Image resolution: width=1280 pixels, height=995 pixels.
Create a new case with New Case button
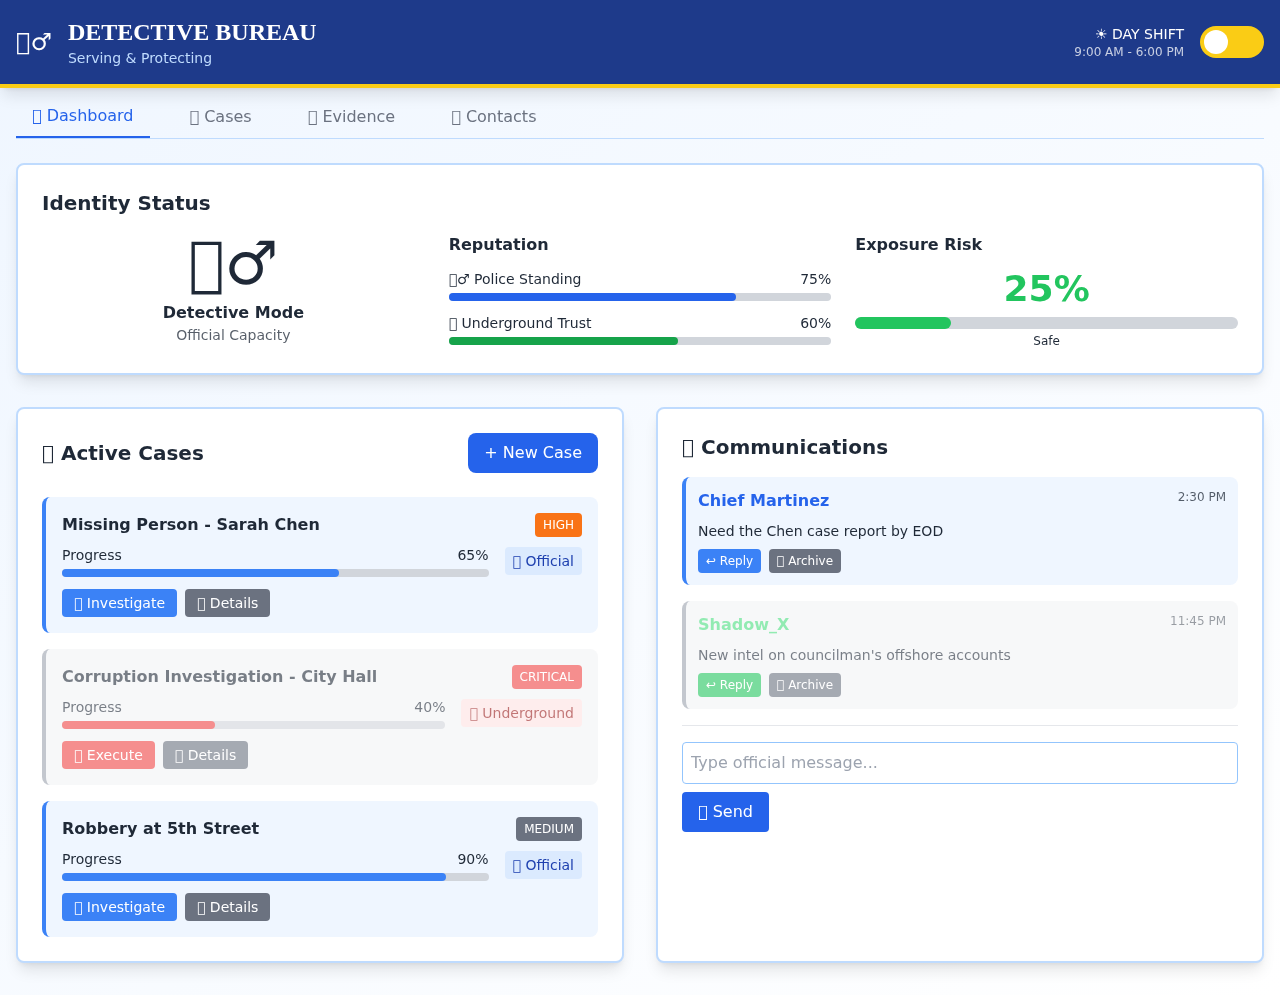click(x=532, y=453)
